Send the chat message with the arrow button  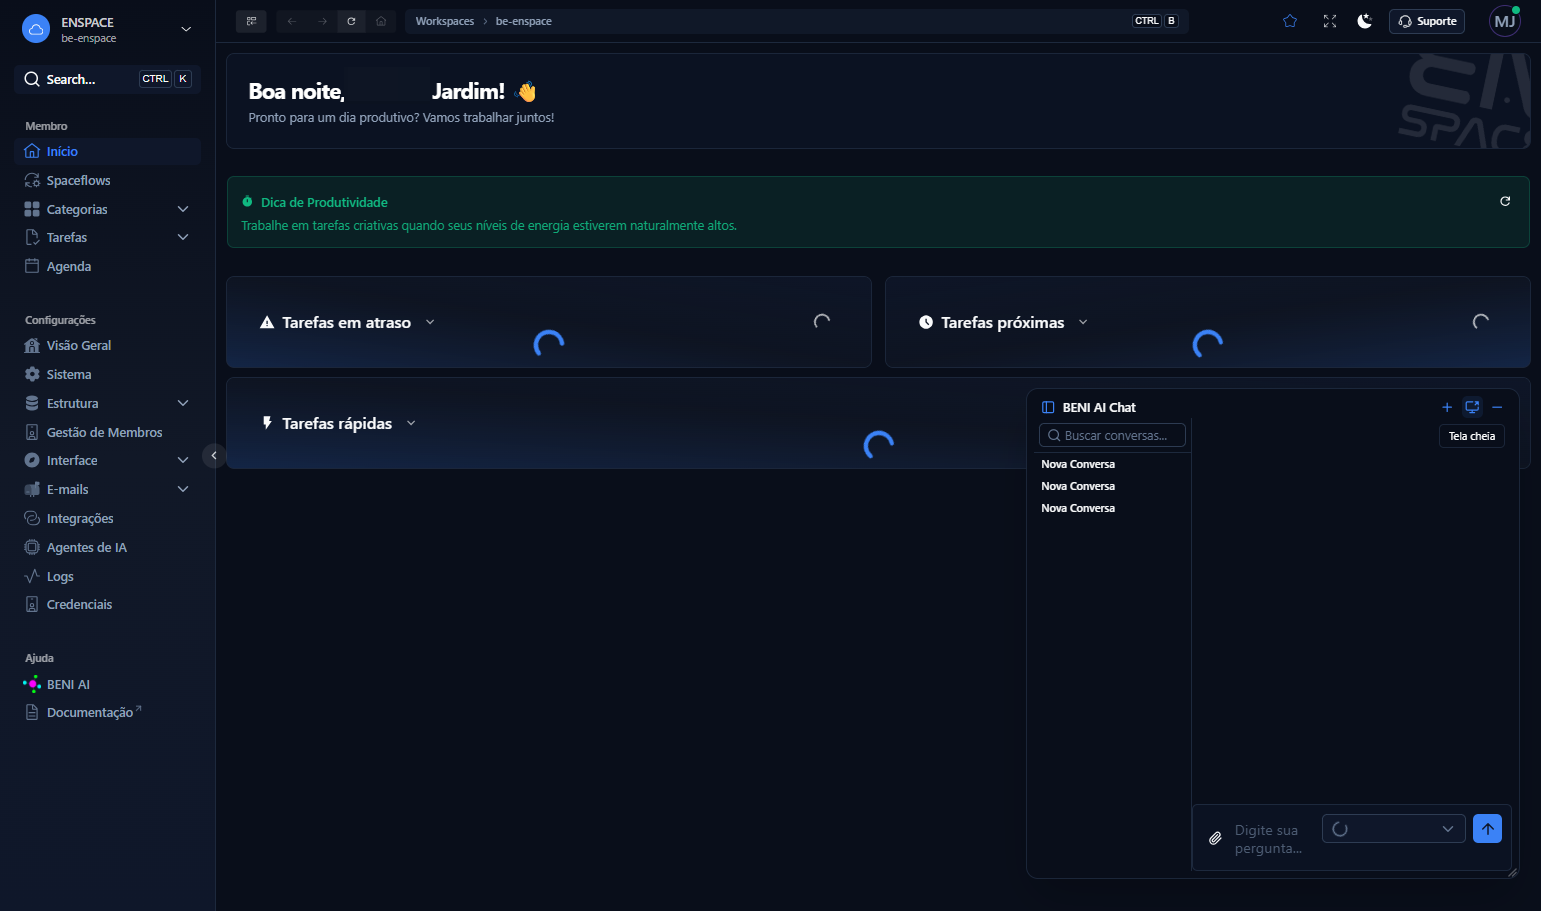(x=1487, y=829)
